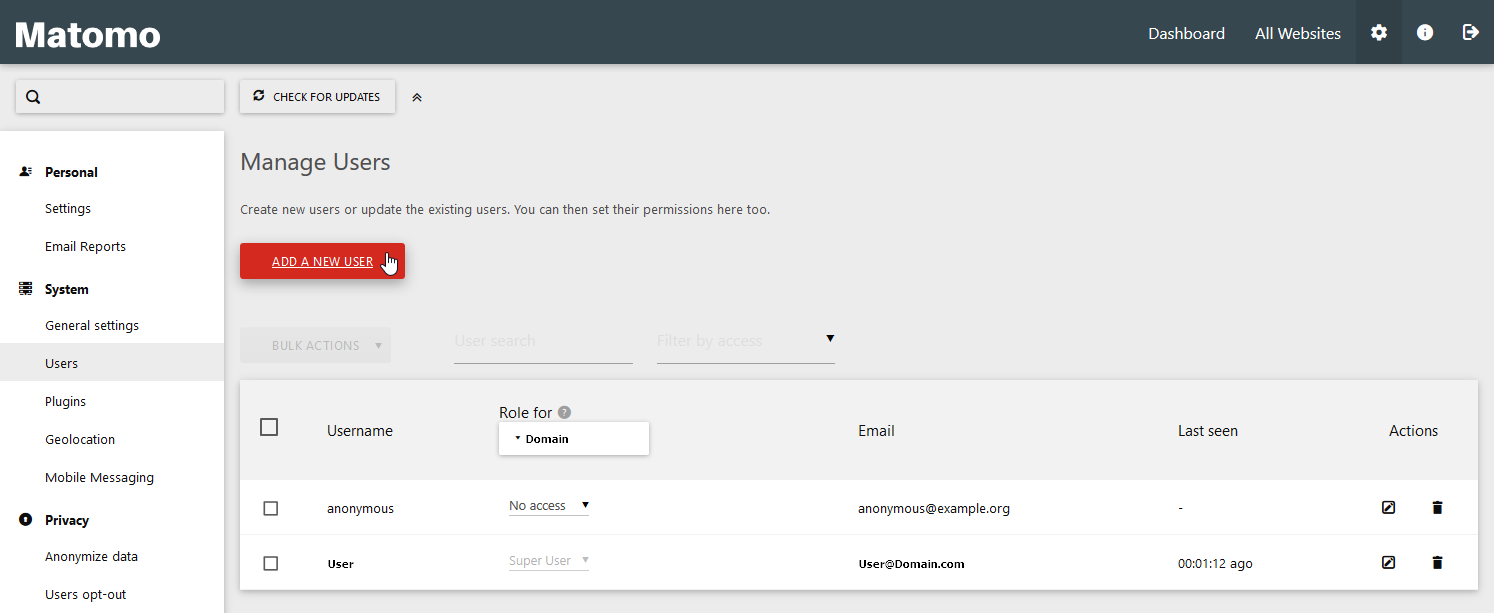The width and height of the screenshot is (1494, 613).
Task: Click the search magnifier icon
Action: pyautogui.click(x=33, y=97)
